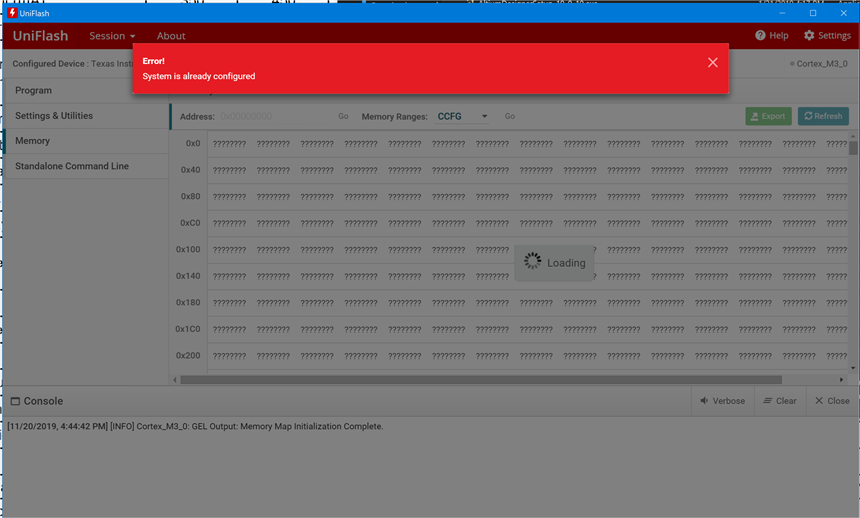Click Go next to the Address field
Viewport: 860px width, 518px height.
point(343,116)
